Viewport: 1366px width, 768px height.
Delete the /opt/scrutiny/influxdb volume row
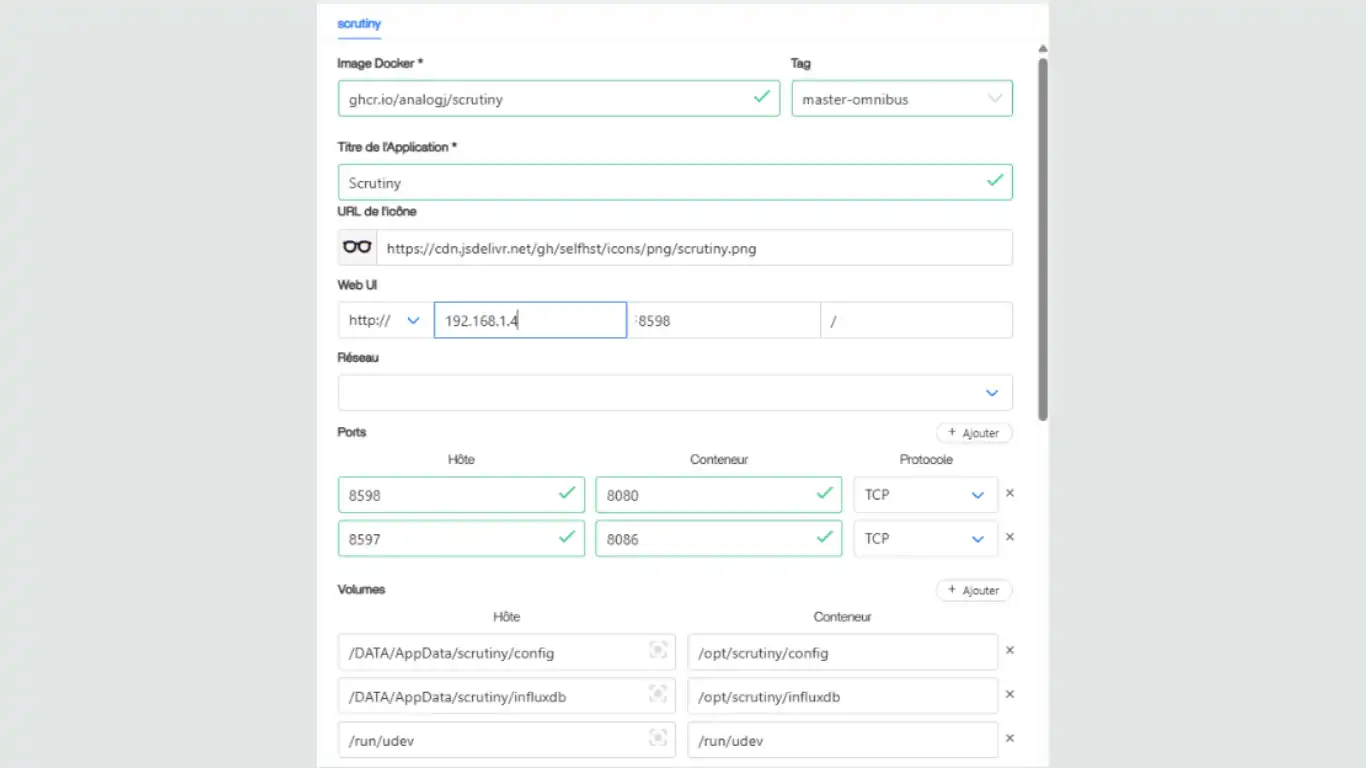point(1009,695)
